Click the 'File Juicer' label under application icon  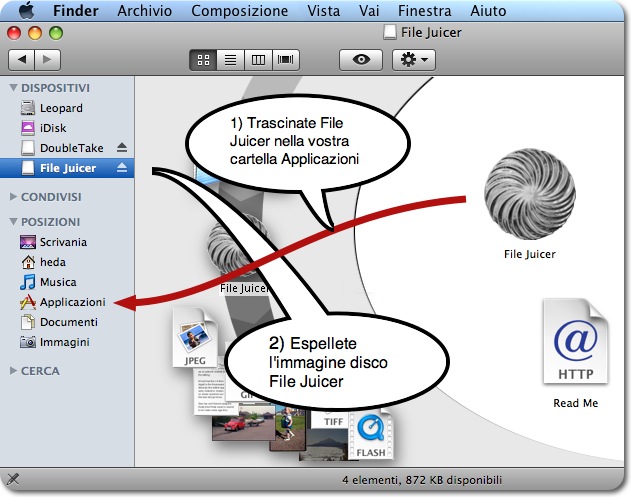pyautogui.click(x=530, y=254)
